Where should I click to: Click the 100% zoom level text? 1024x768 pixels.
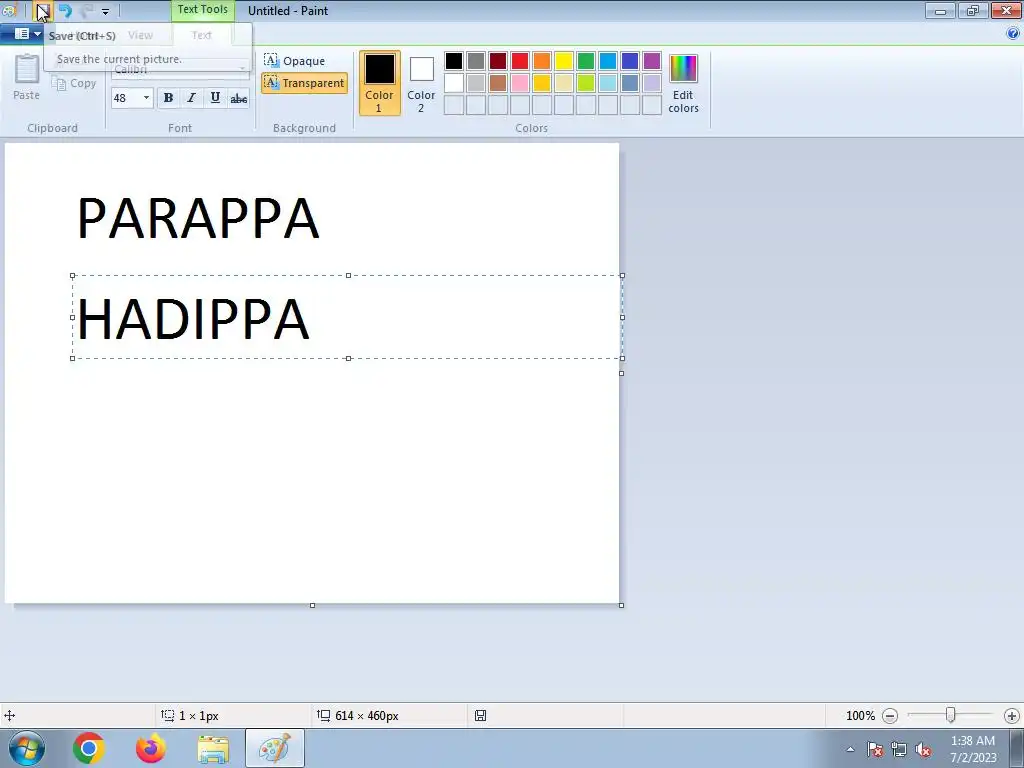click(860, 716)
